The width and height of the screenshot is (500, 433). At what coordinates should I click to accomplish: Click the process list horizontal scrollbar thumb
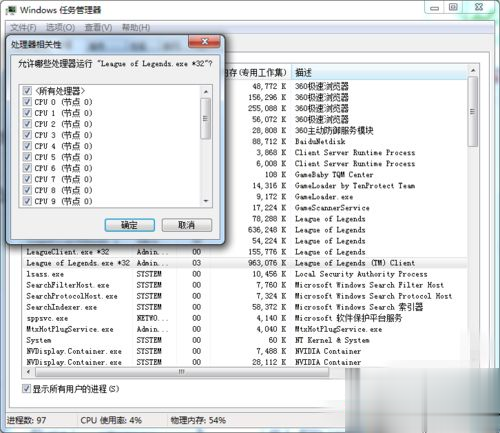click(x=182, y=372)
